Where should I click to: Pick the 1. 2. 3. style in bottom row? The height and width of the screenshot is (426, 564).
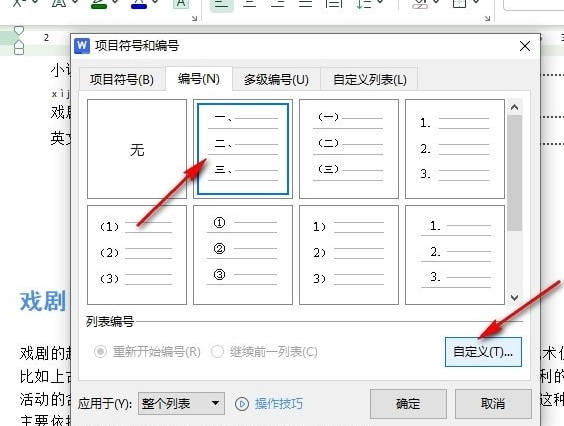(x=455, y=255)
